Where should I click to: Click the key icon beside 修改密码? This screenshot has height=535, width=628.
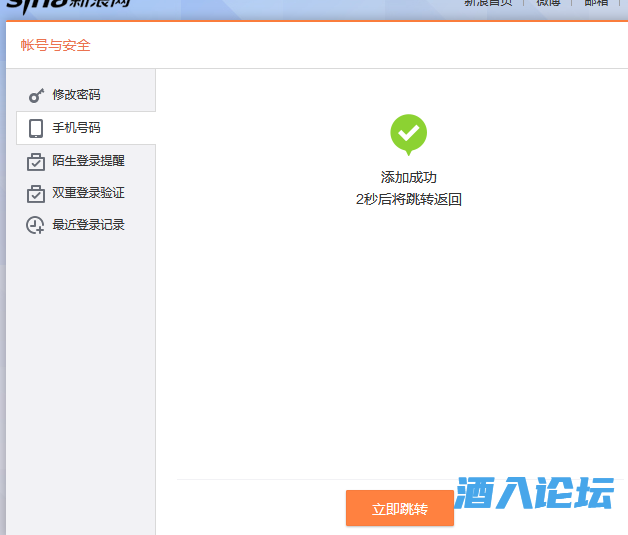pyautogui.click(x=36, y=96)
